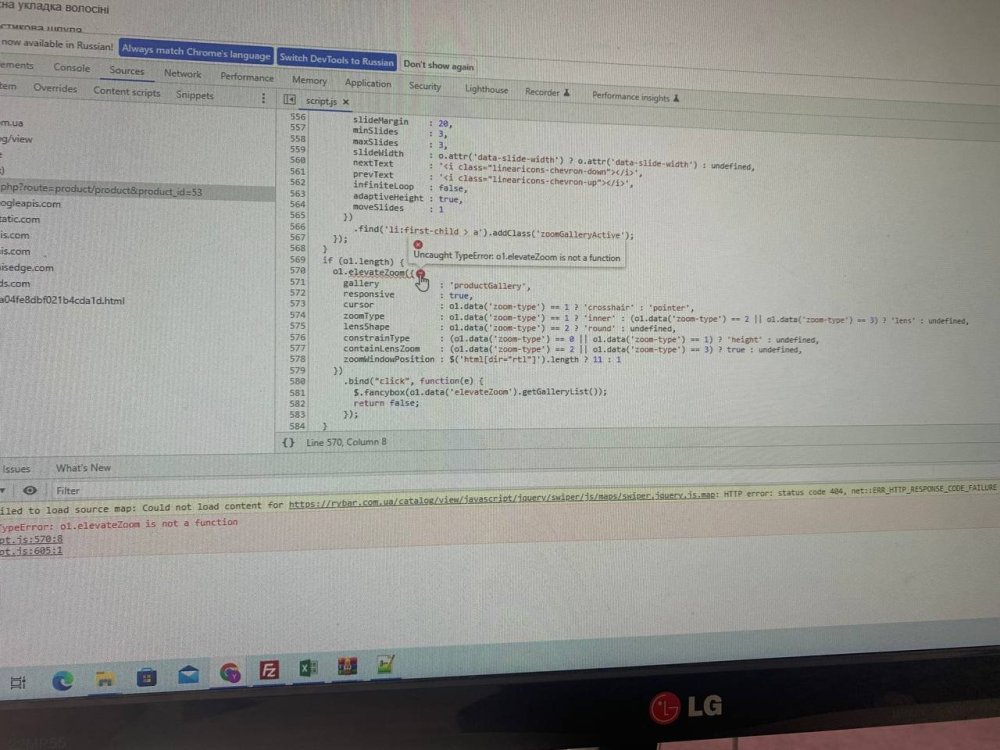Open the Mail app in taskbar
1000x750 pixels.
point(187,676)
